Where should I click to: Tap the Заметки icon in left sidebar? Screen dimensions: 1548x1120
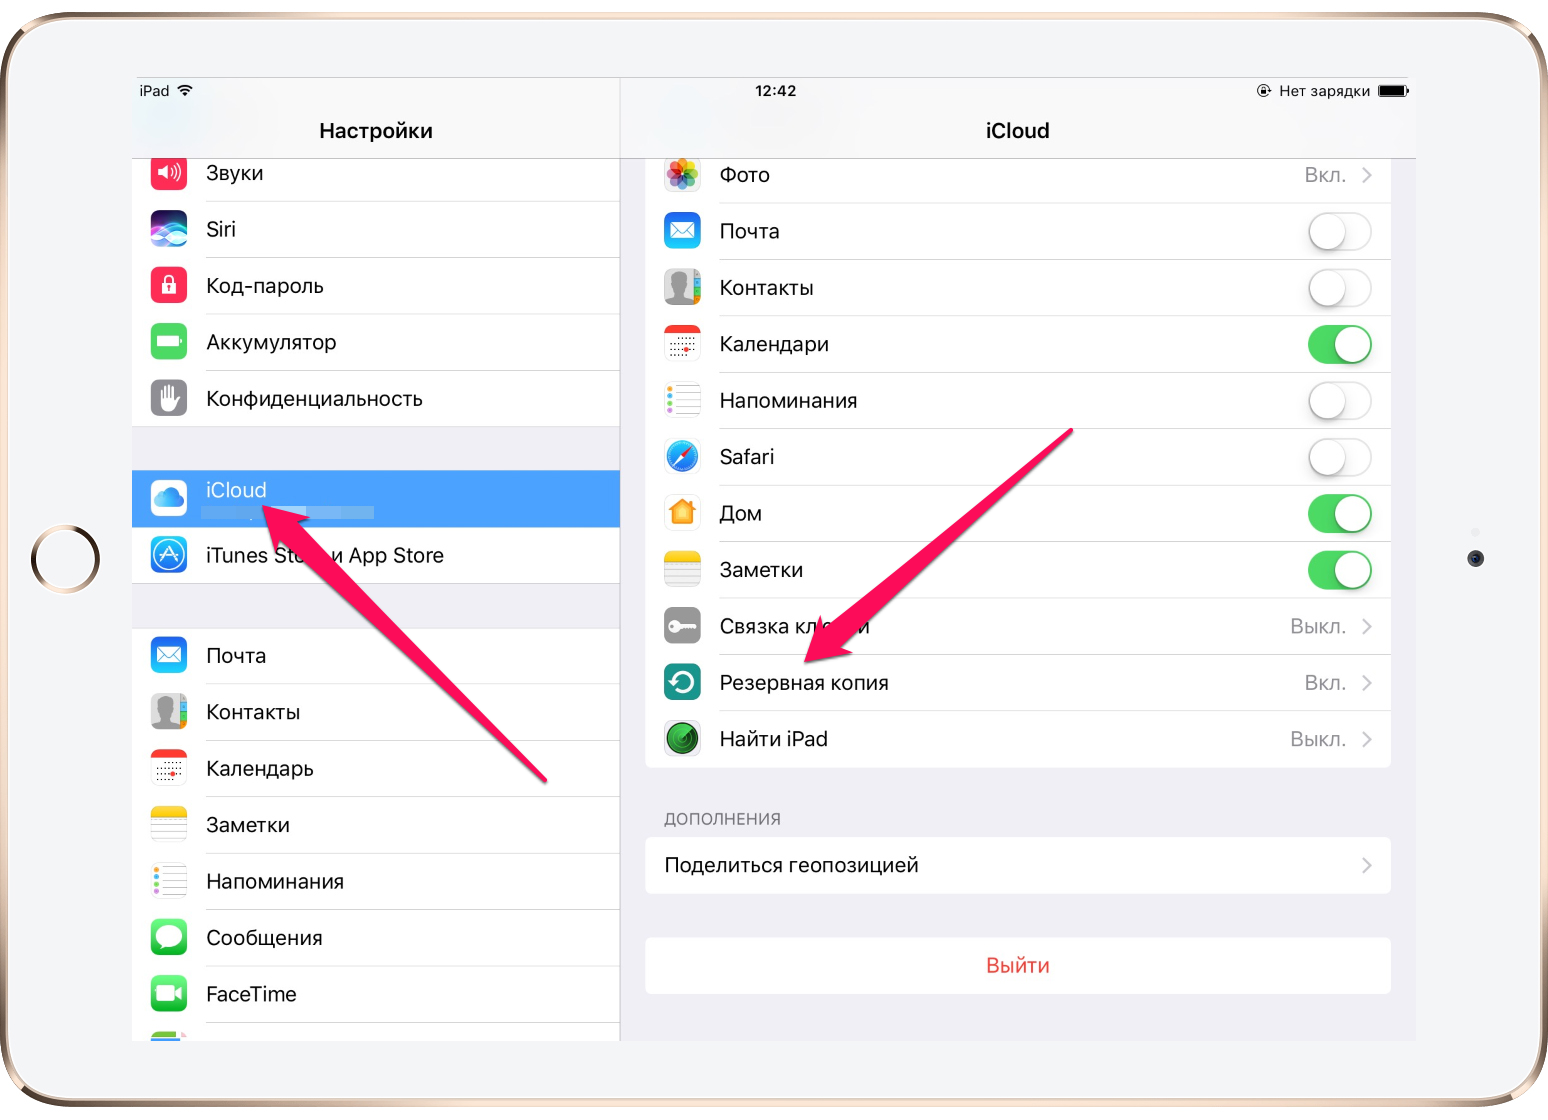(x=169, y=825)
